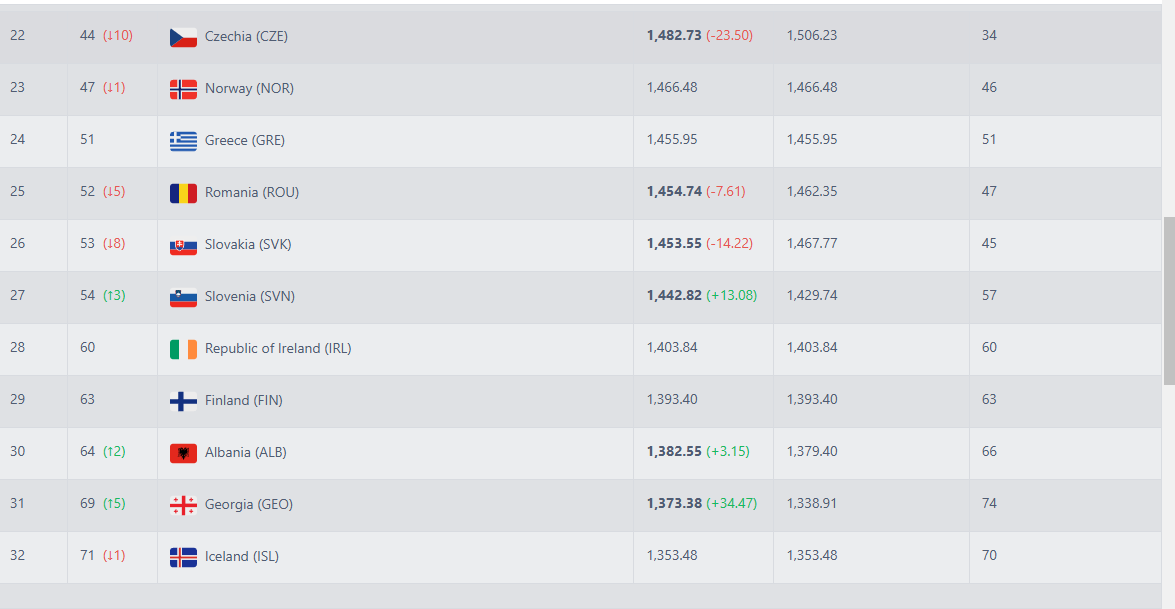Click the Slovakia flag icon
The height and width of the screenshot is (609, 1175).
183,245
